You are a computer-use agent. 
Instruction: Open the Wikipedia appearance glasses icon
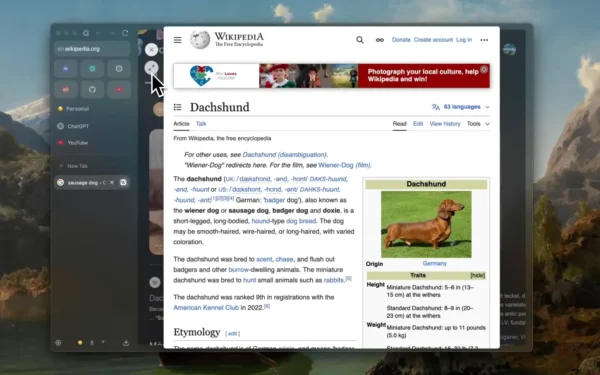(x=380, y=40)
